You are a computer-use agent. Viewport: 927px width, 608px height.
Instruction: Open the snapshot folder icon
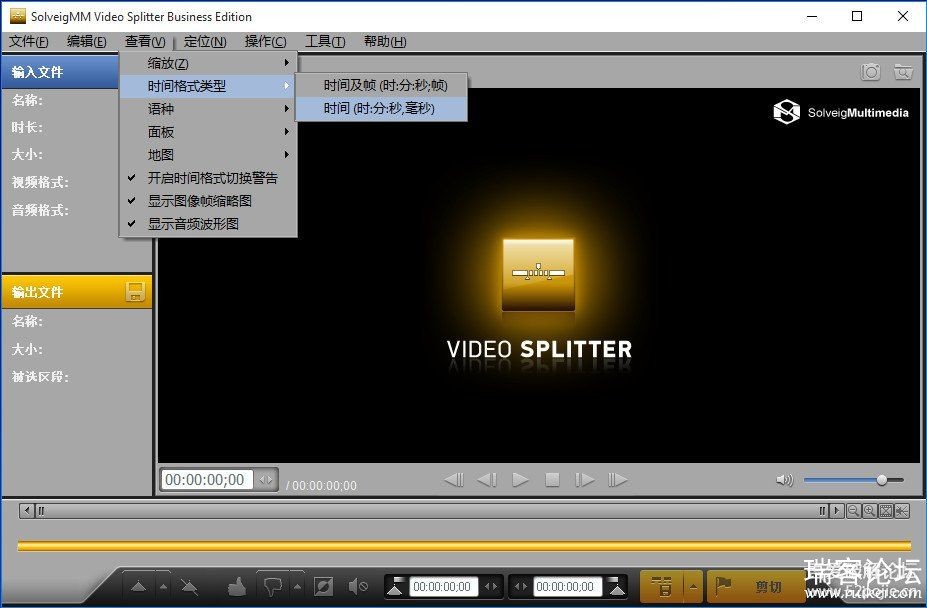(x=903, y=72)
